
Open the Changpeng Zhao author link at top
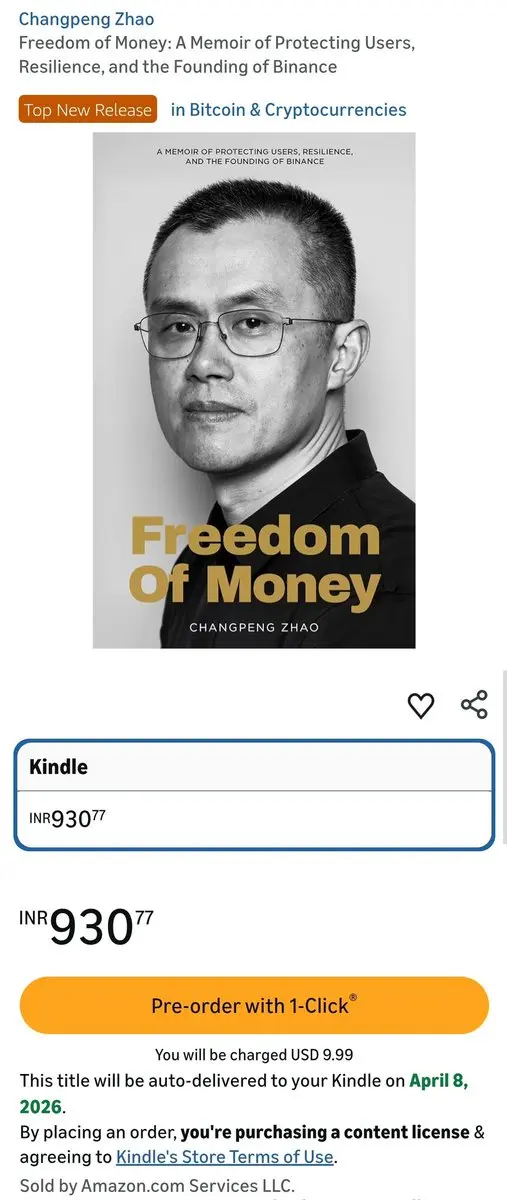click(x=86, y=19)
